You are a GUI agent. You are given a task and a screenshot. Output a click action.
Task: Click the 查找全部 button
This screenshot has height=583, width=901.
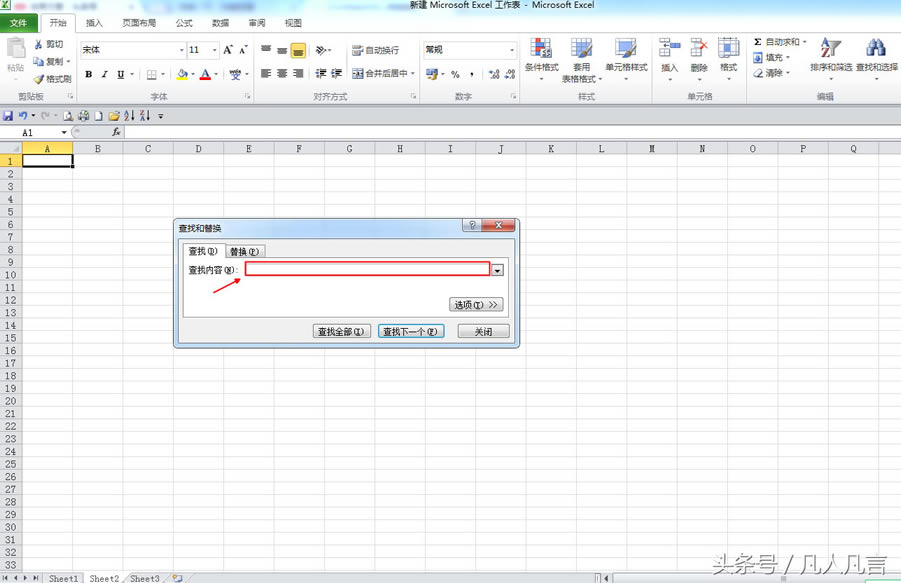tap(342, 331)
